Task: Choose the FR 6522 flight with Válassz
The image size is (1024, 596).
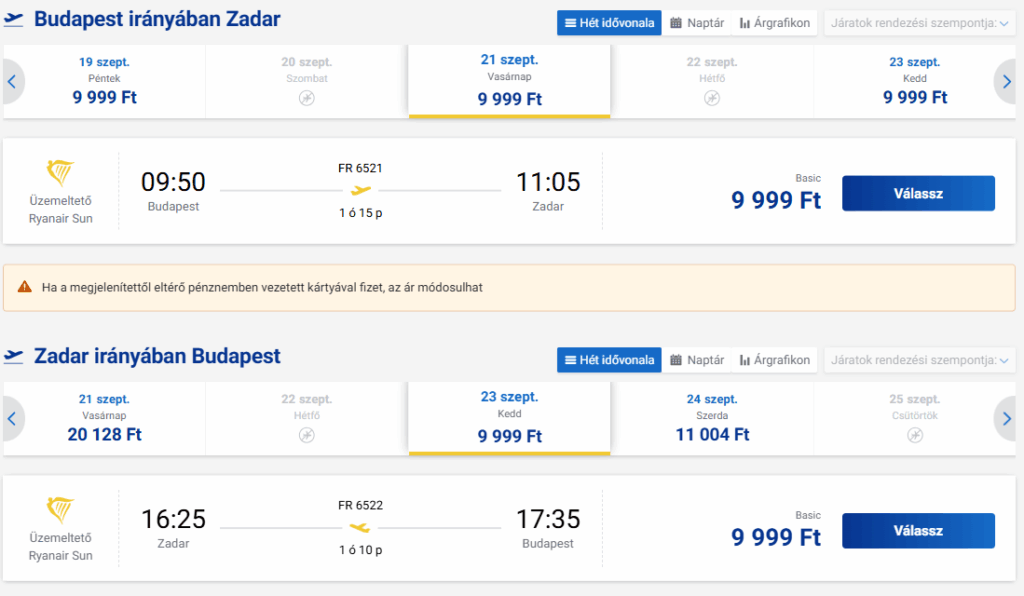Action: 918,531
